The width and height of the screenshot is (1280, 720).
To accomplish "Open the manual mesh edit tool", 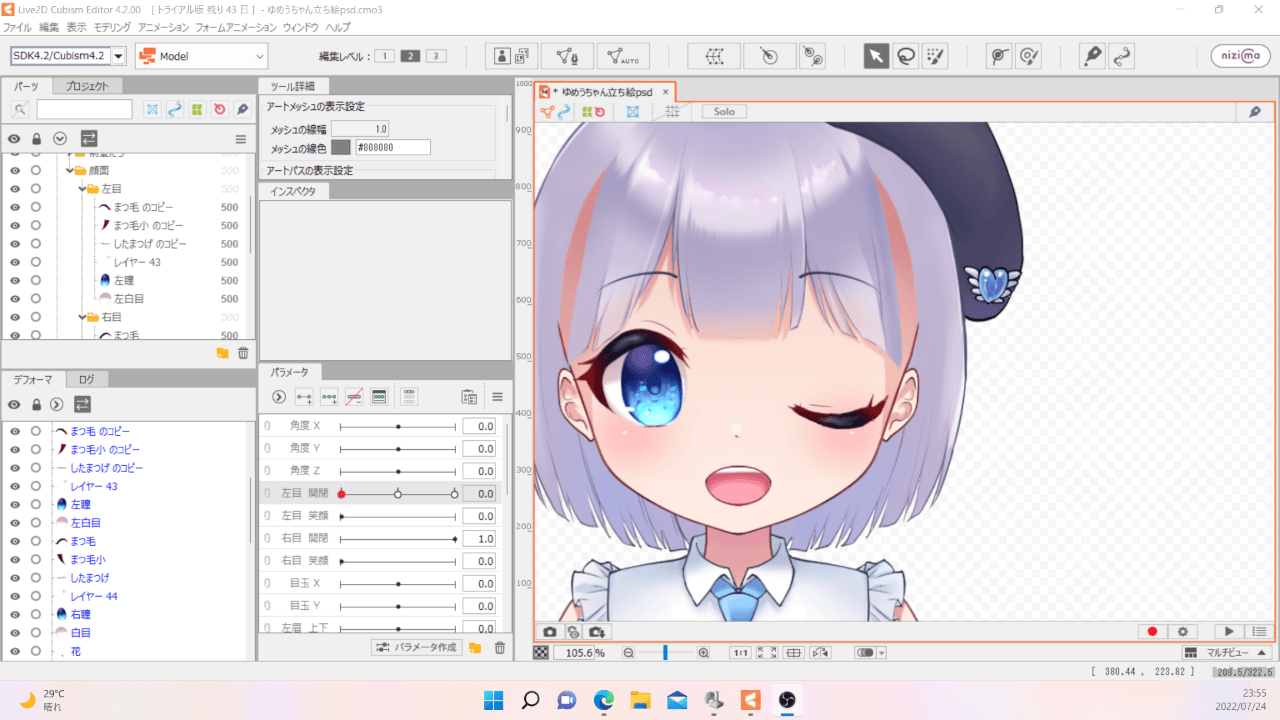I will pos(567,56).
